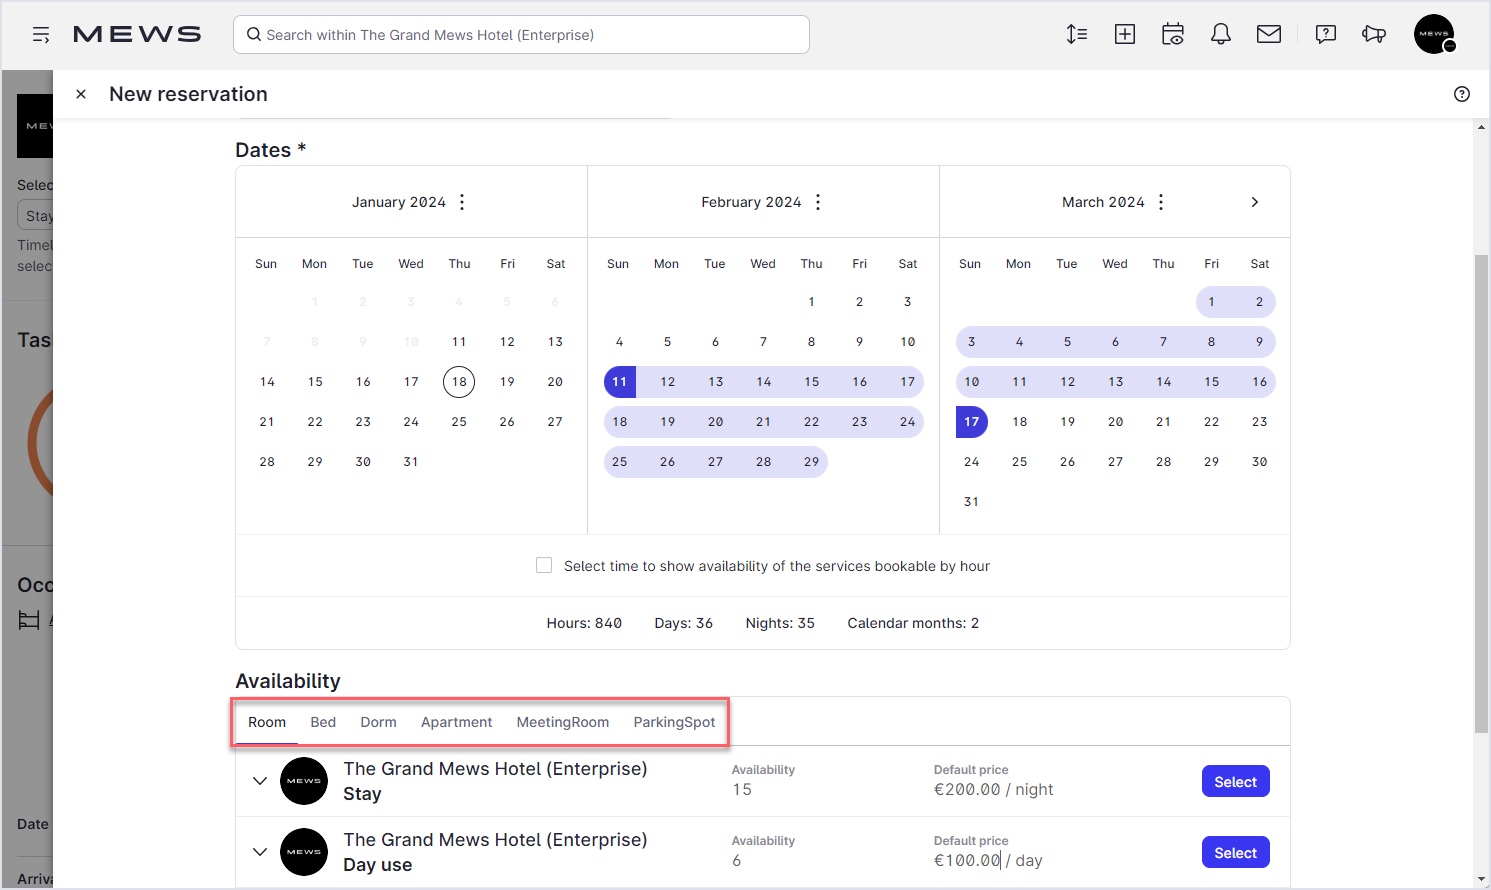Pick February 11 start date
The width and height of the screenshot is (1491, 890).
click(620, 382)
